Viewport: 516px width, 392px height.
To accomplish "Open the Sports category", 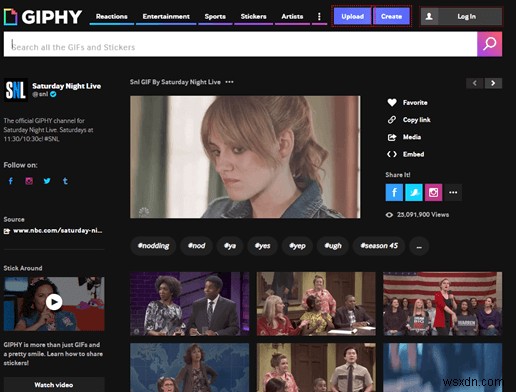I will (x=215, y=16).
